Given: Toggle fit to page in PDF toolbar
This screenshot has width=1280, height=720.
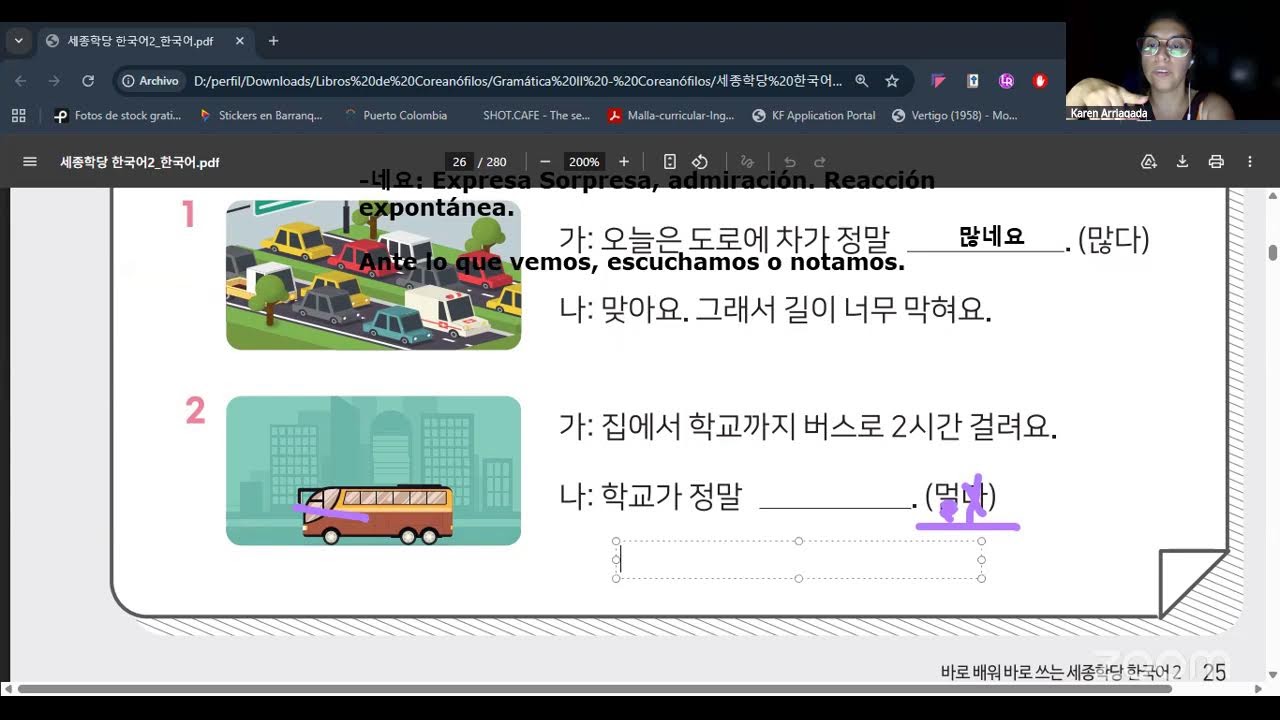Looking at the screenshot, I should tap(670, 162).
